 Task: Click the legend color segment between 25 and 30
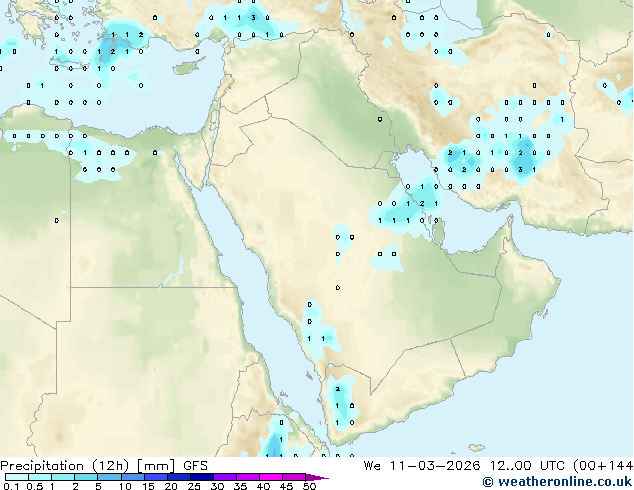tap(202, 477)
